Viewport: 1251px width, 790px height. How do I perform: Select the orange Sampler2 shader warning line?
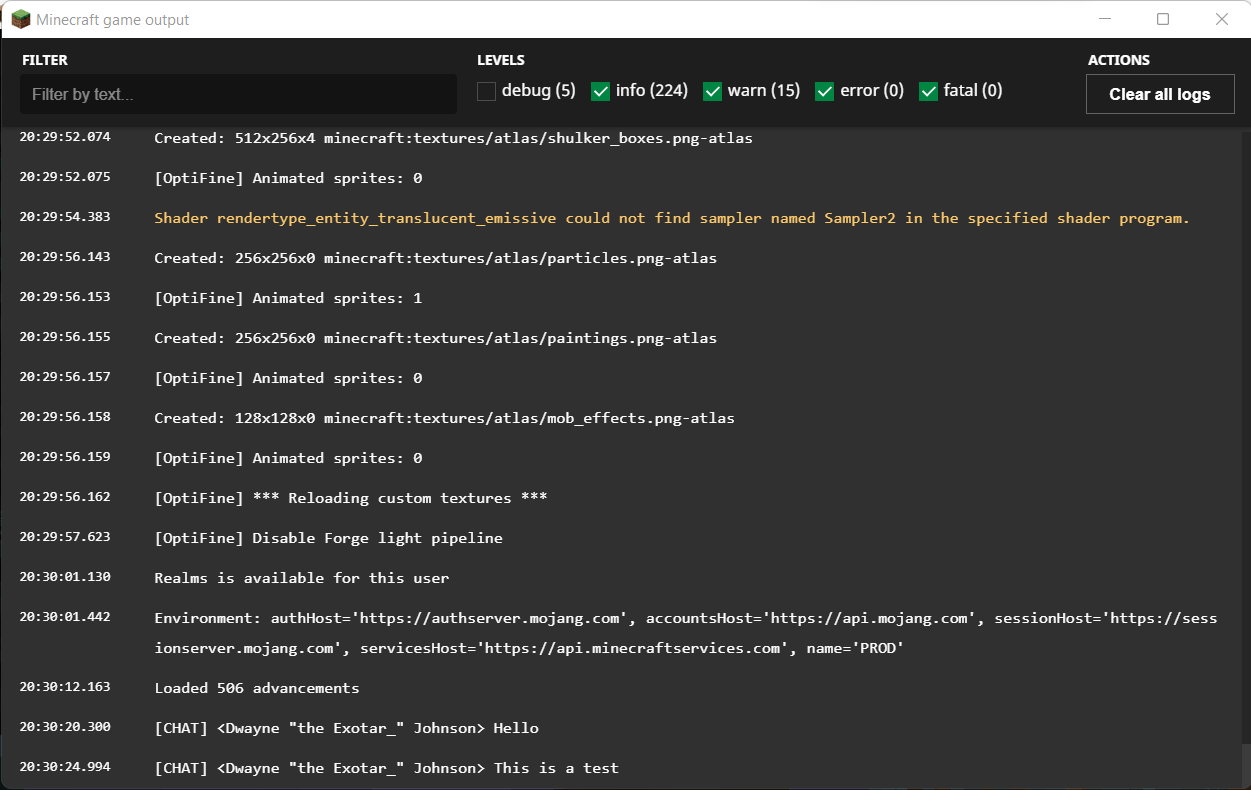(671, 218)
